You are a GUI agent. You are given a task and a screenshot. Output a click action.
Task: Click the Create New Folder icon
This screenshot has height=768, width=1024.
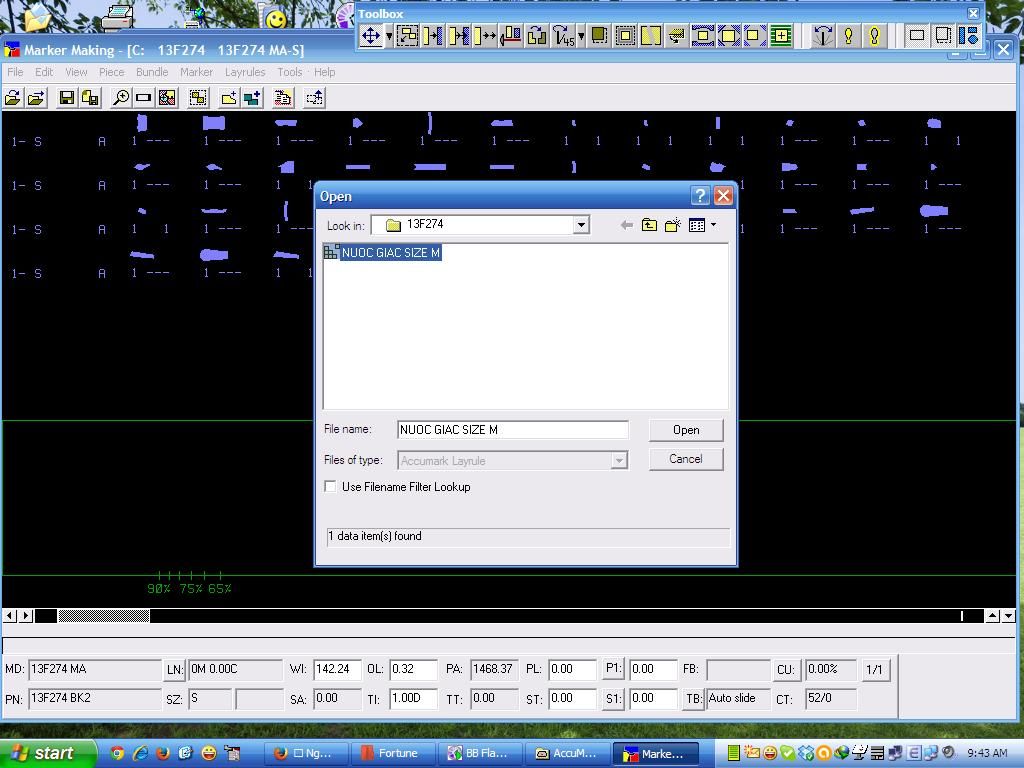point(673,225)
